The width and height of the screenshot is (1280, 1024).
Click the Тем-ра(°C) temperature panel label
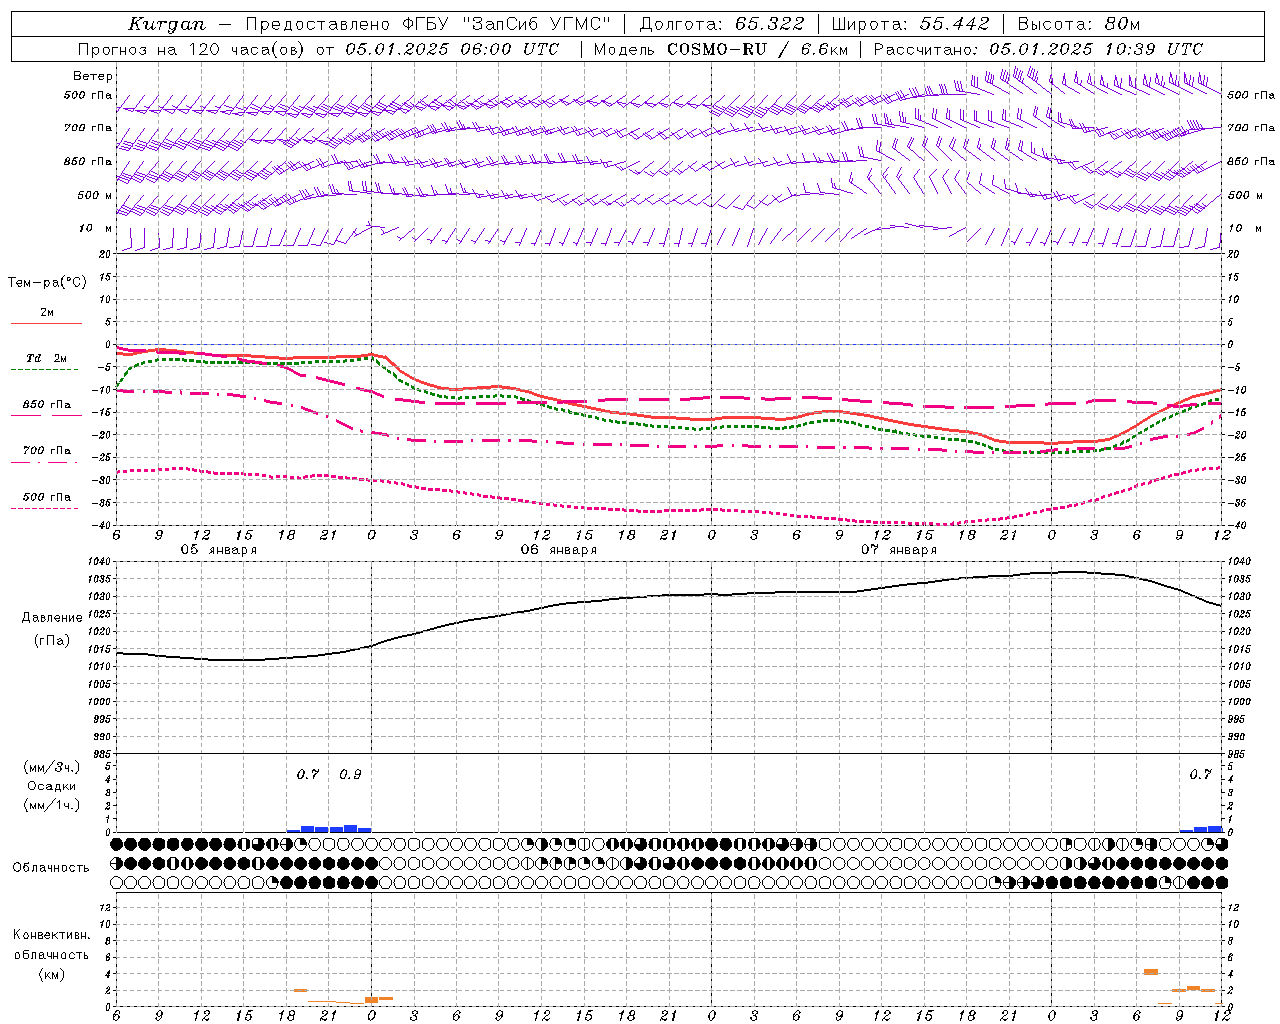click(47, 282)
